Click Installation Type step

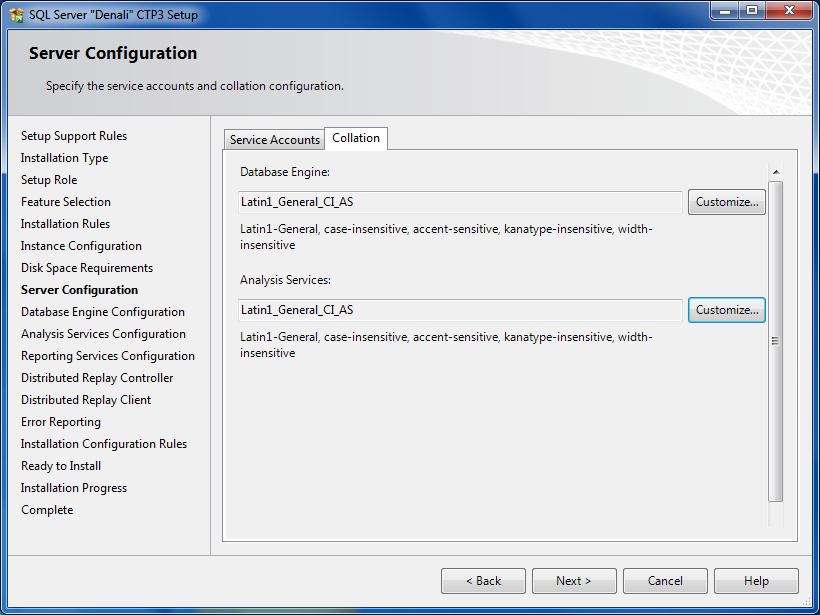tap(64, 158)
